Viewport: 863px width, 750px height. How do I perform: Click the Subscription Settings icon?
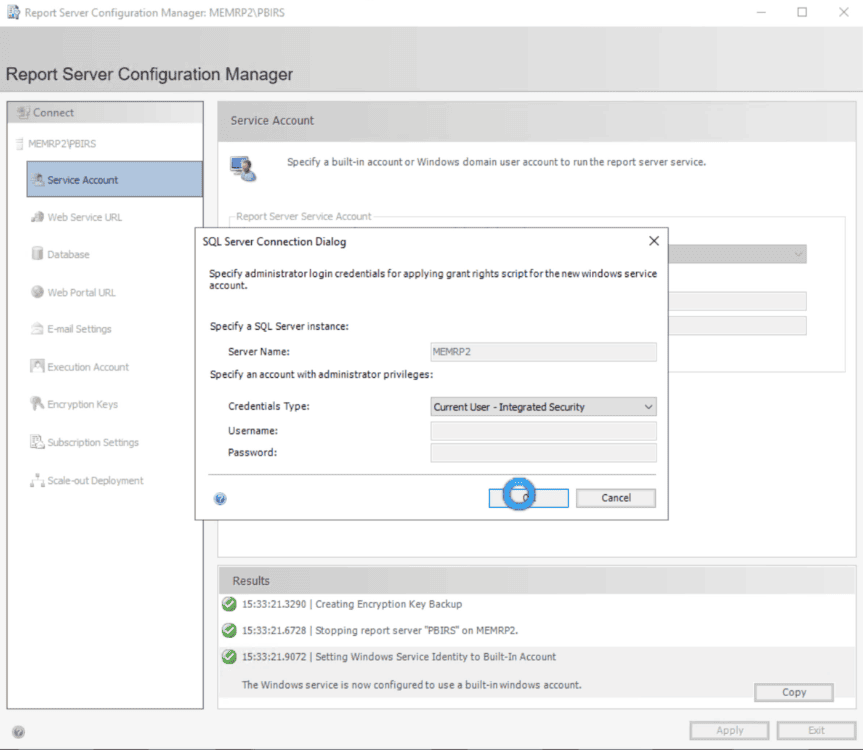pyautogui.click(x=37, y=441)
